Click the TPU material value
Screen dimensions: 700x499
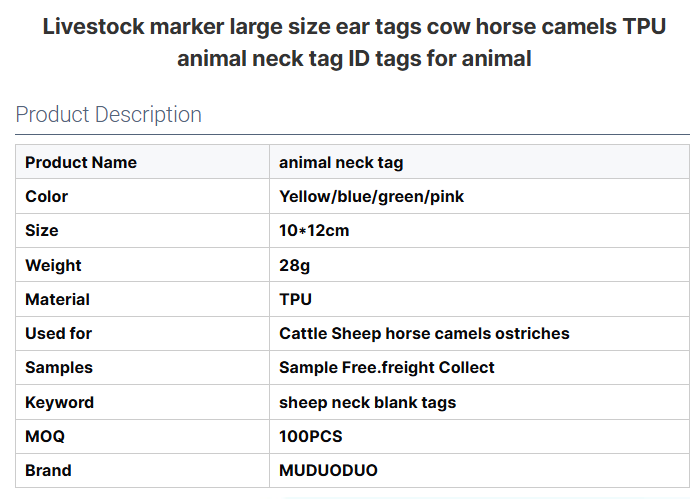point(295,299)
